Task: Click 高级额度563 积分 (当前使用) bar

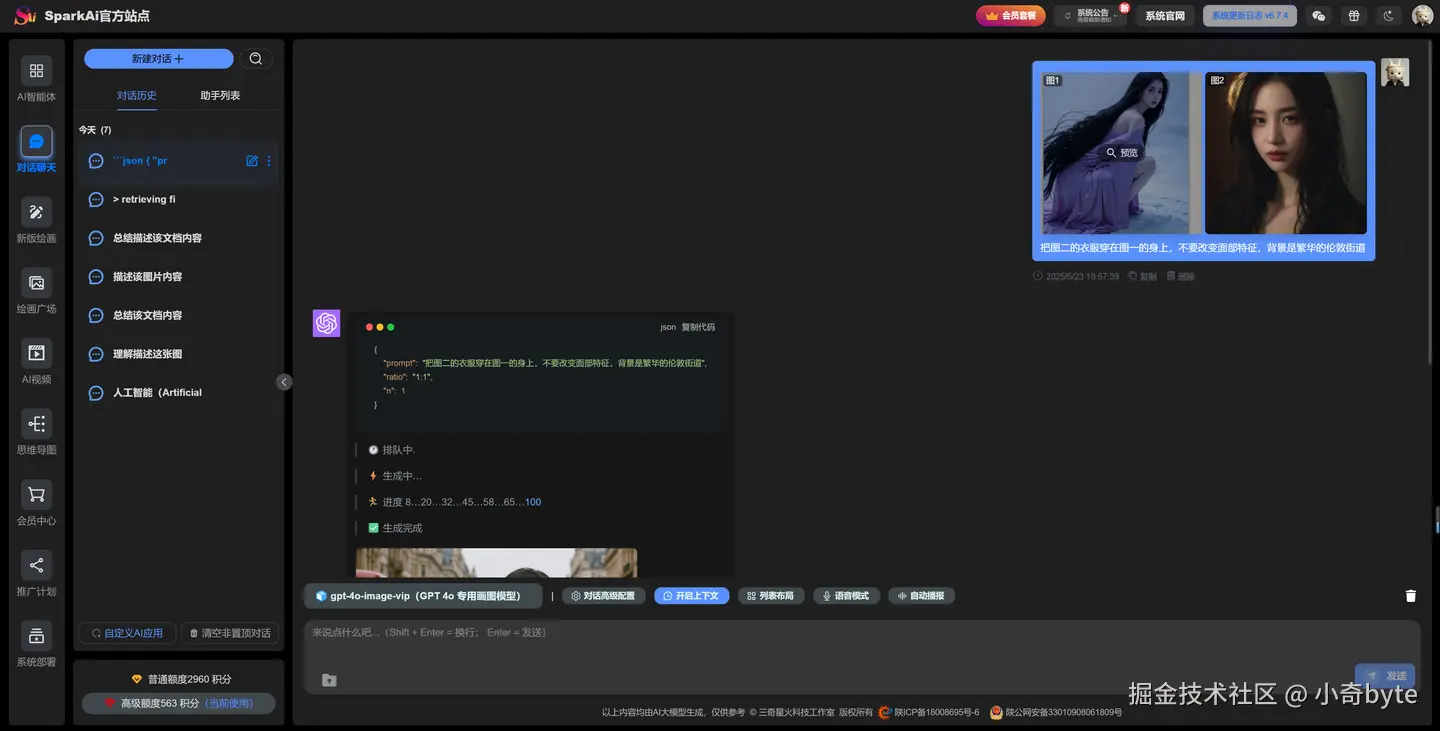Action: pos(178,703)
